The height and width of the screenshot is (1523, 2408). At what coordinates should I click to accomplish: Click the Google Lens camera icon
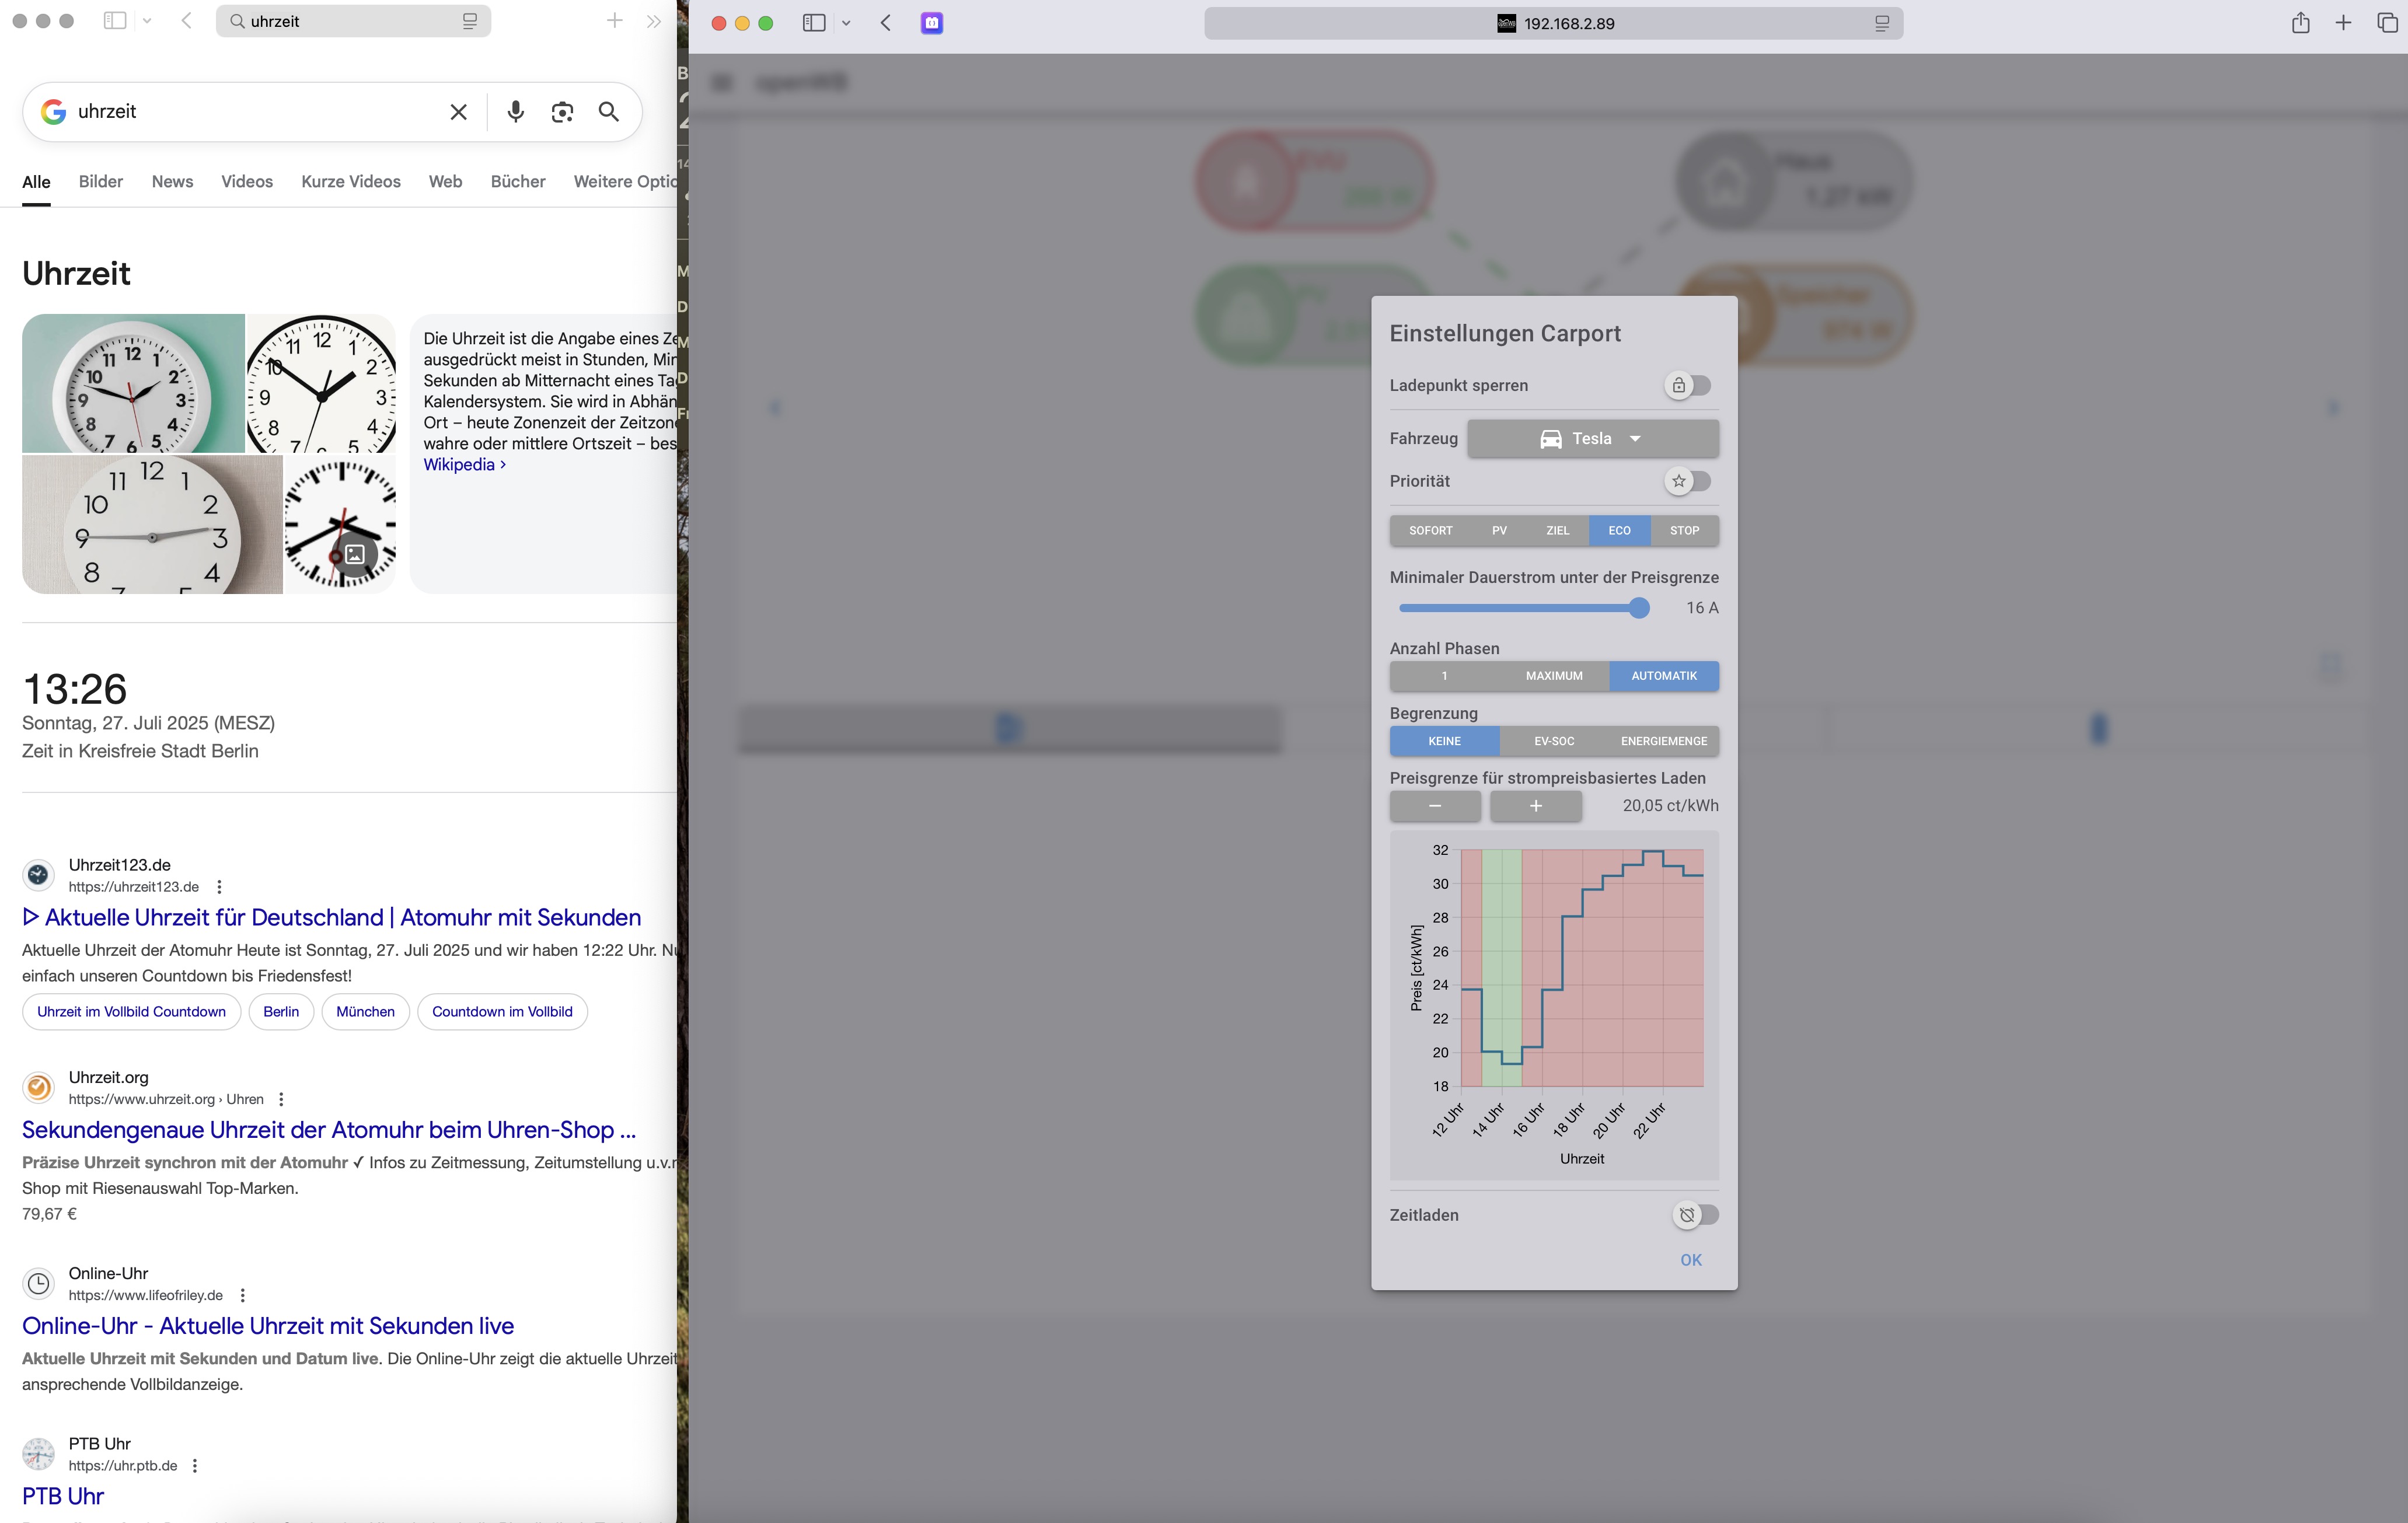(562, 111)
